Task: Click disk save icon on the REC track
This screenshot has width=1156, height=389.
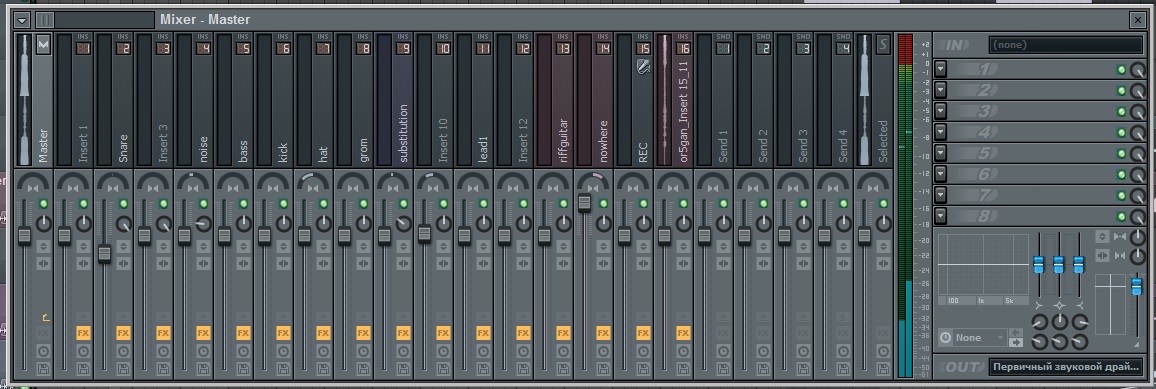Action: click(x=643, y=368)
